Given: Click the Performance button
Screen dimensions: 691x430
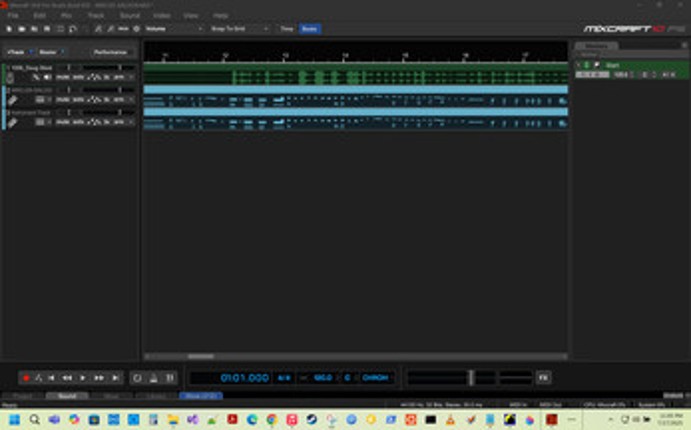Looking at the screenshot, I should pyautogui.click(x=110, y=52).
